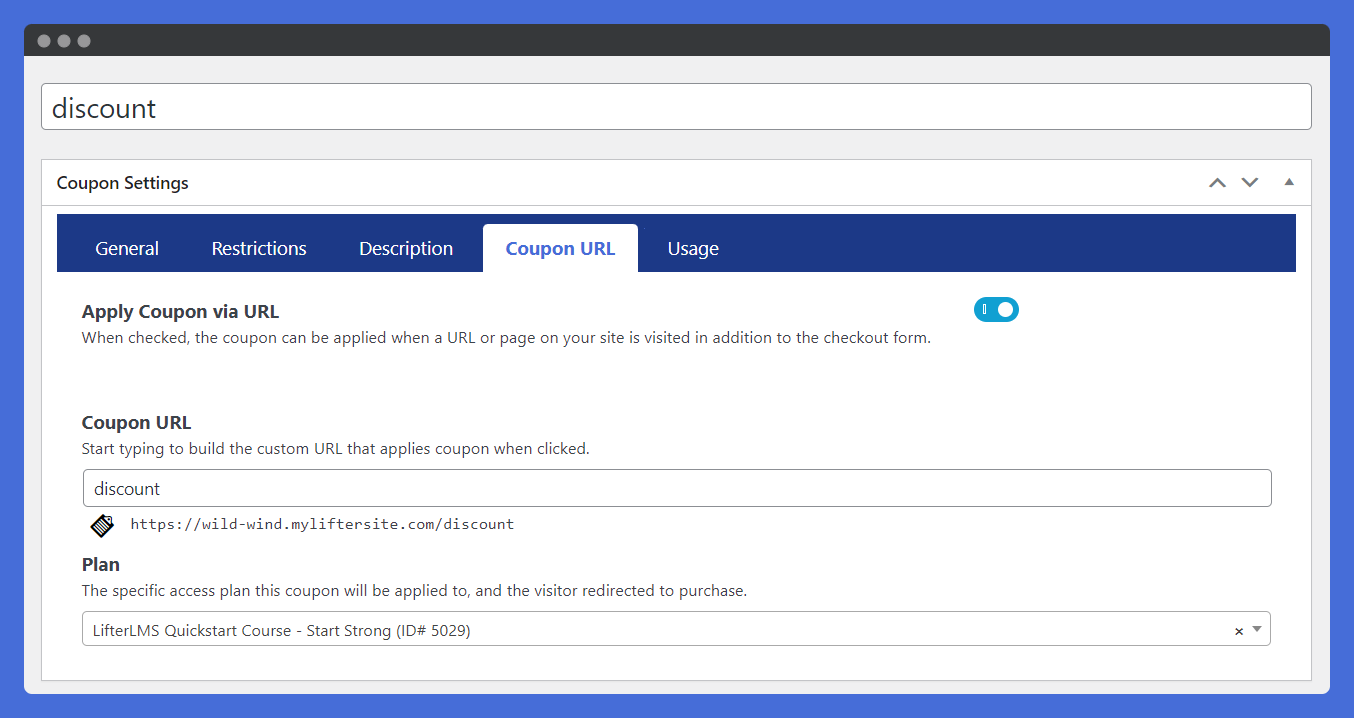The width and height of the screenshot is (1354, 718).
Task: Switch to the Restrictions tab
Action: tap(259, 249)
